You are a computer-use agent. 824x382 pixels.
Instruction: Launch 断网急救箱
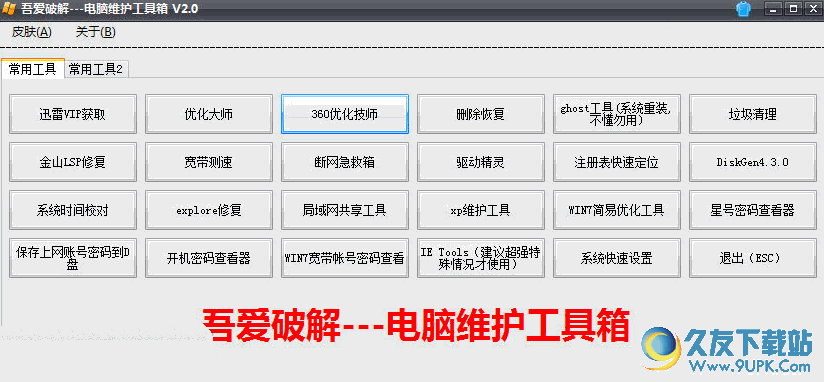click(345, 162)
